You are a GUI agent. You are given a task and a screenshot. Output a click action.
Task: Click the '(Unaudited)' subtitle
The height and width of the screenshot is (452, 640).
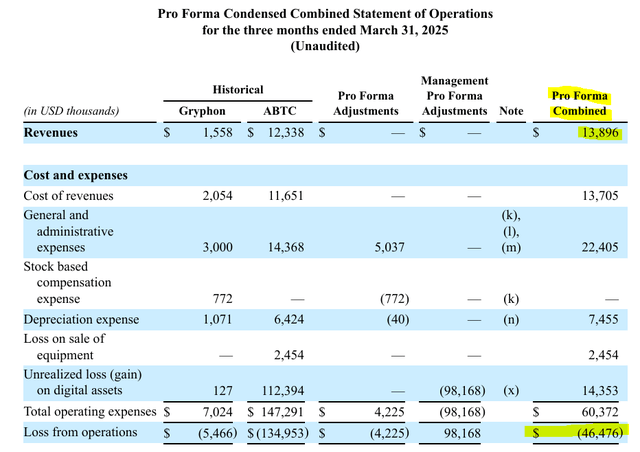(x=325, y=46)
